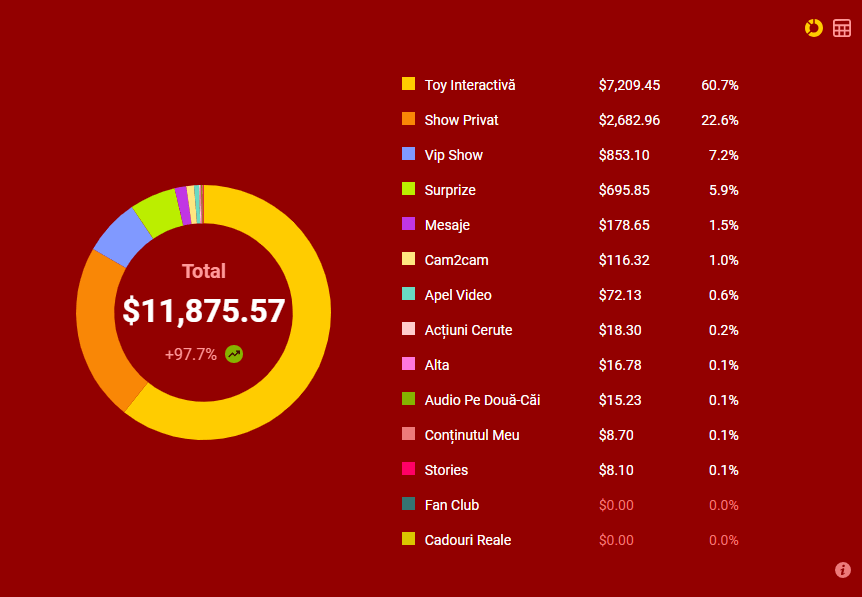This screenshot has width=862, height=597.
Task: Click the green upward trend icon
Action: point(234,354)
